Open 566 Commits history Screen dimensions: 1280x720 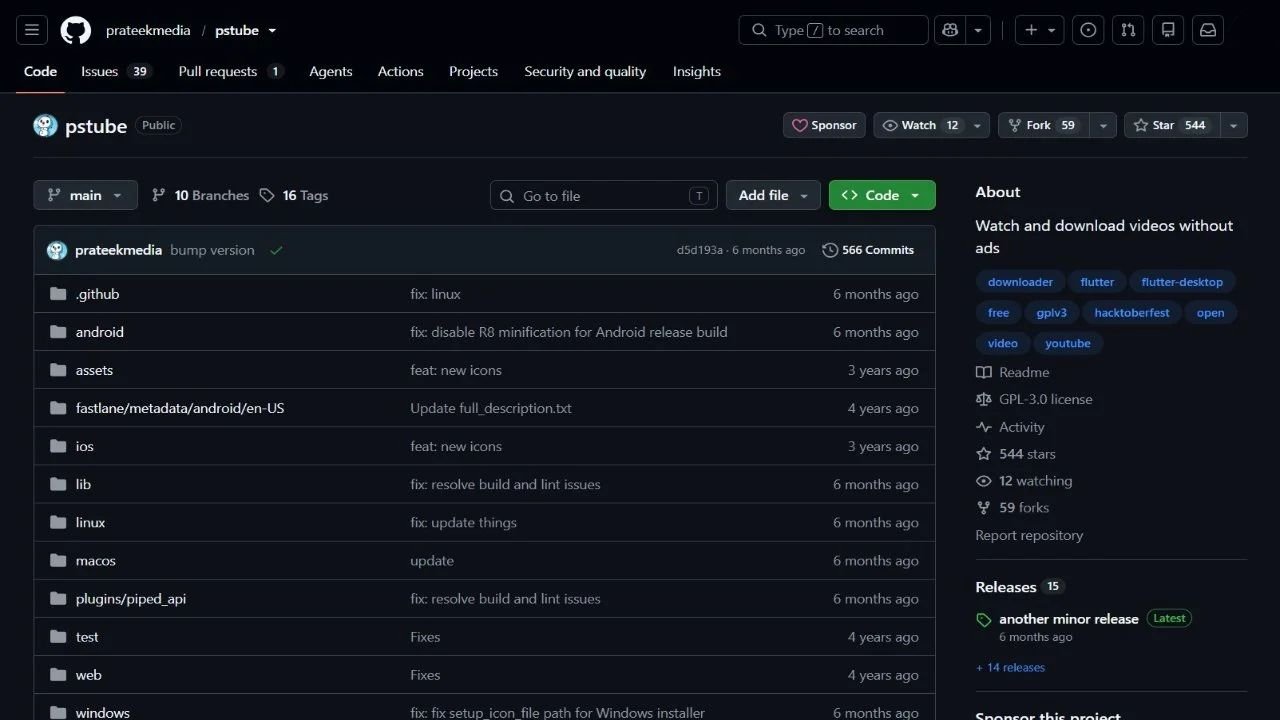[x=868, y=250]
